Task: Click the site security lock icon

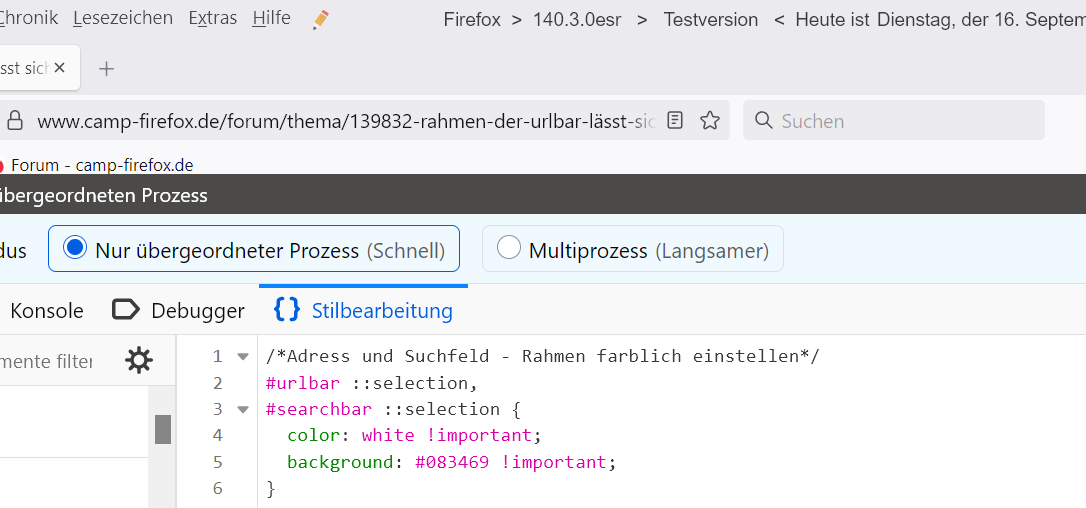Action: point(14,121)
